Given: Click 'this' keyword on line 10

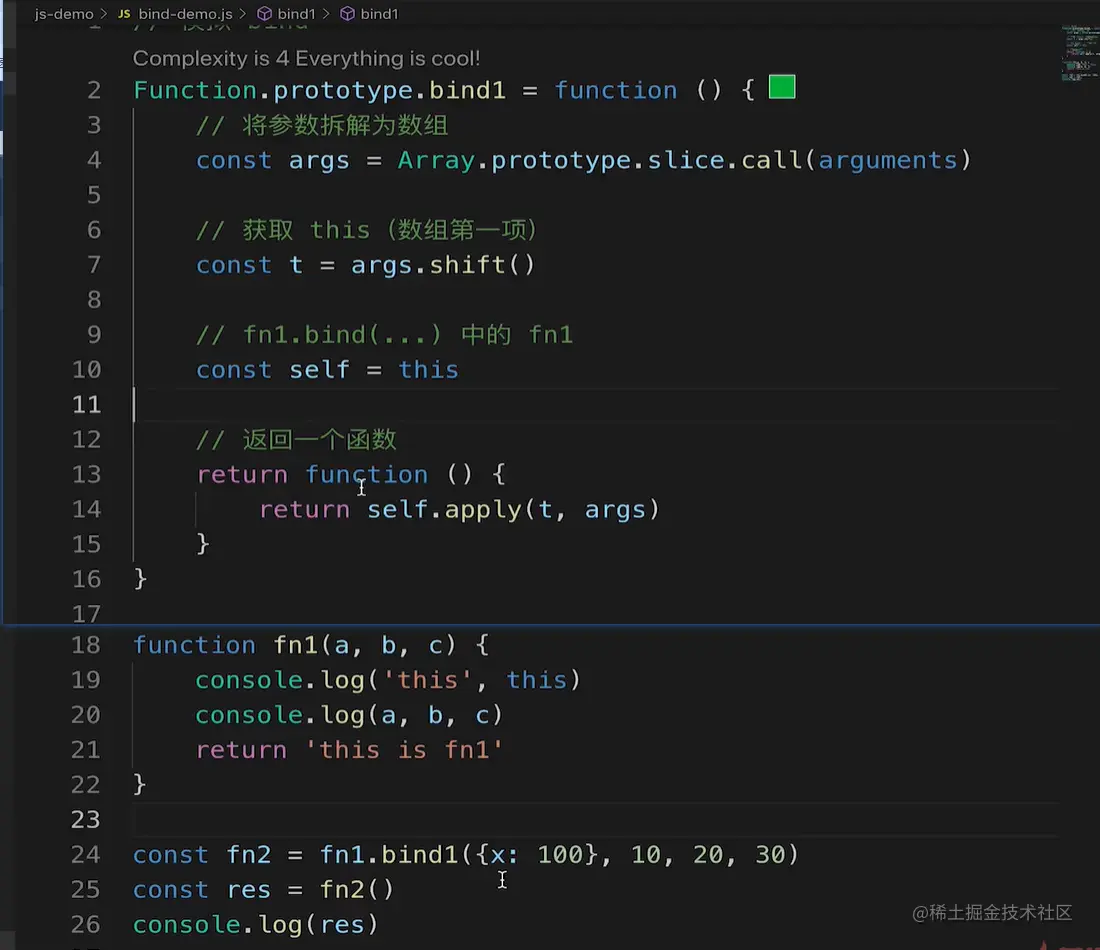Looking at the screenshot, I should click(x=429, y=370).
